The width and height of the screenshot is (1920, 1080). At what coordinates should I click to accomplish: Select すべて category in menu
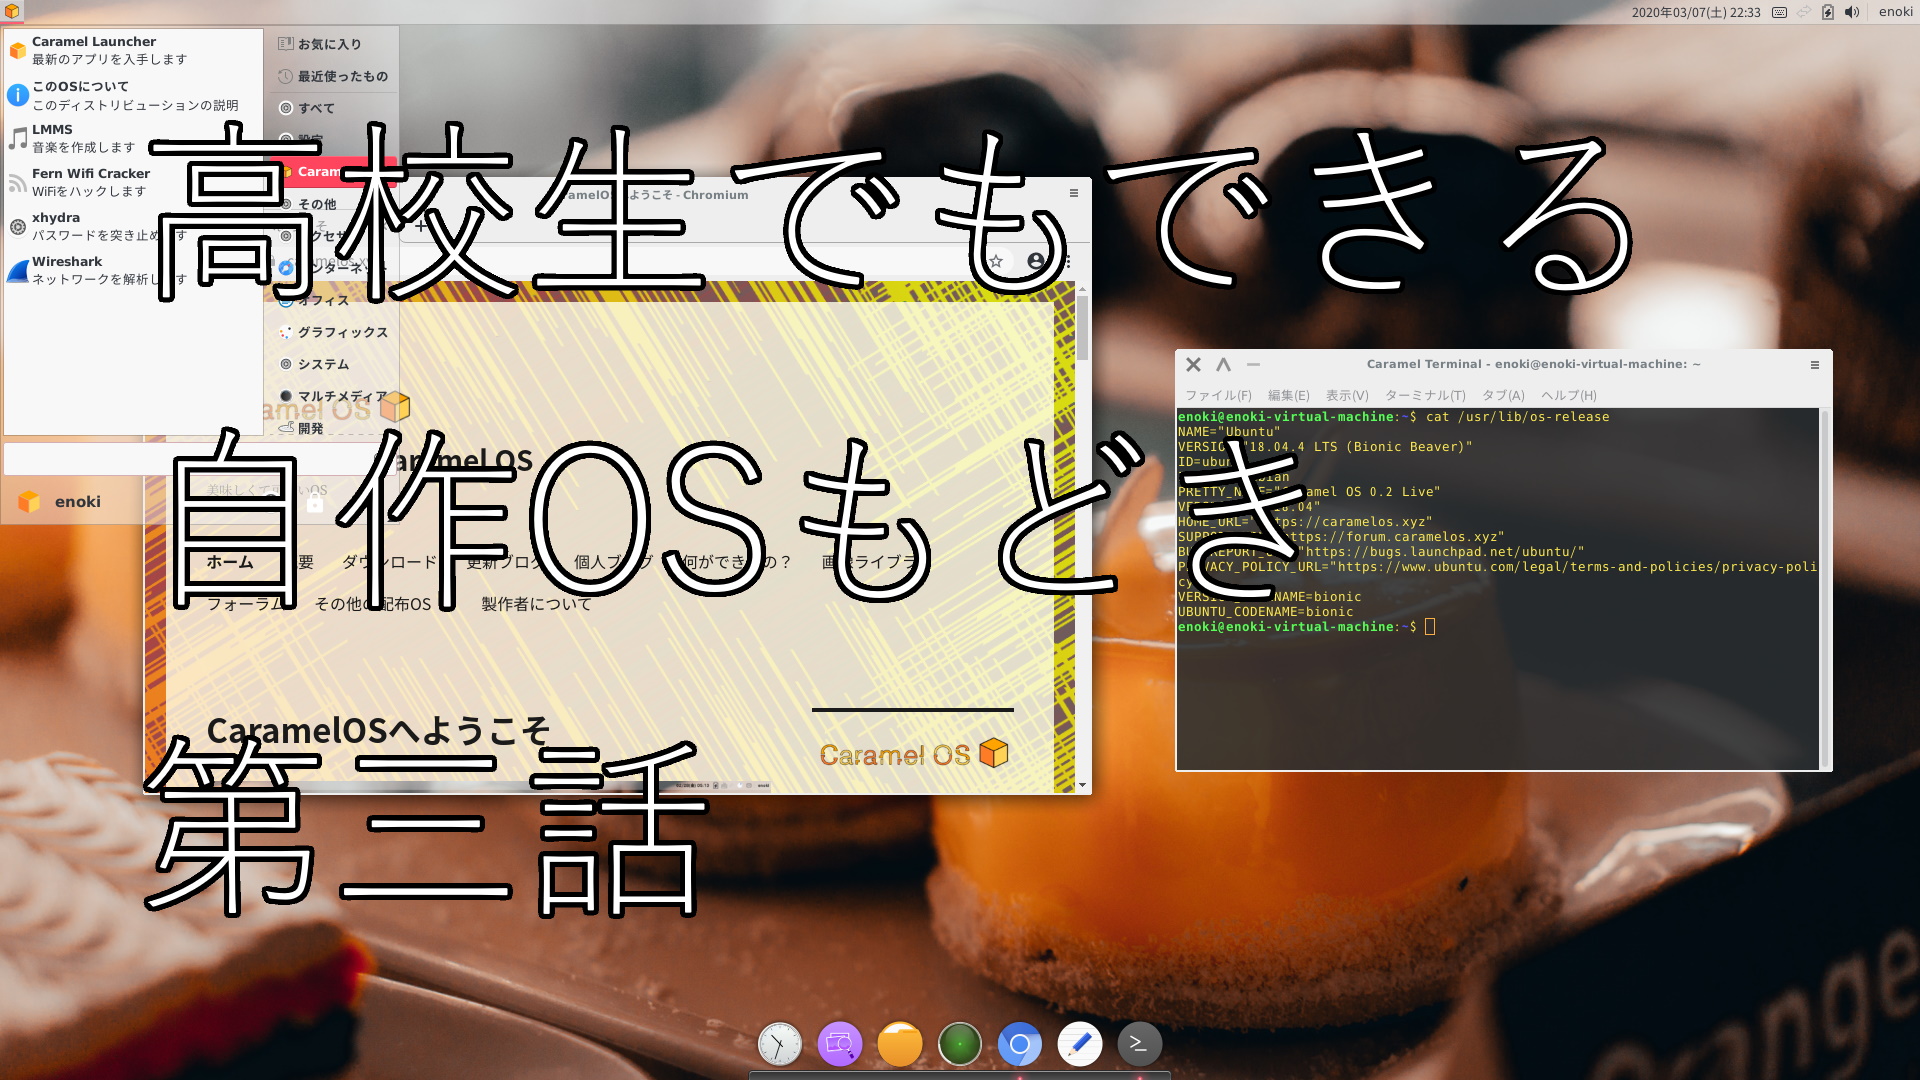pos(333,108)
